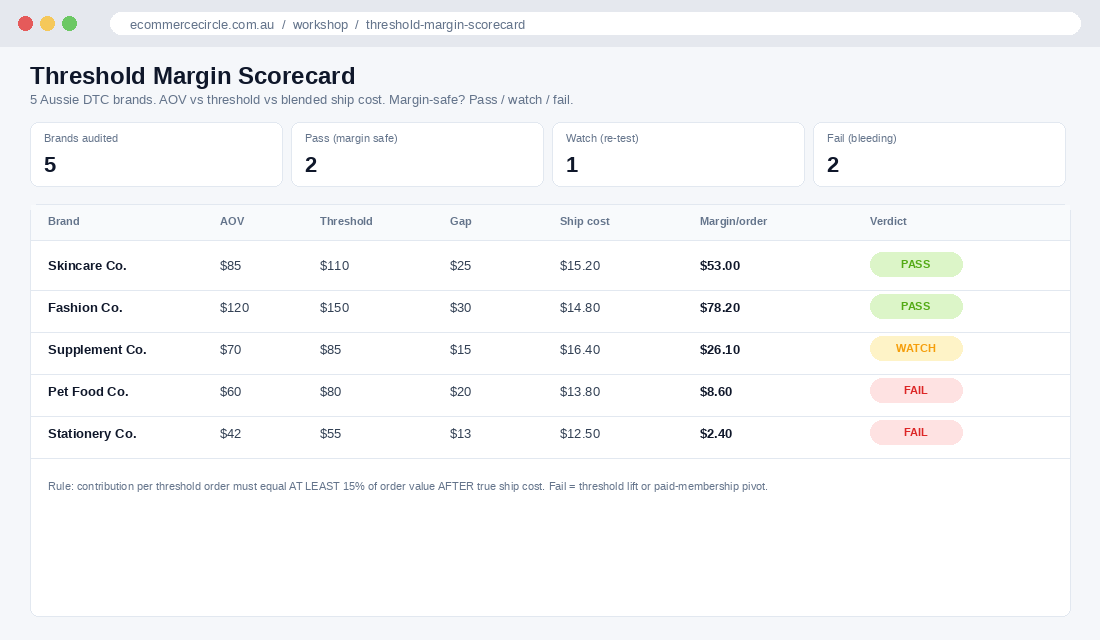Viewport: 1100px width, 640px height.
Task: Click Supplement Co. threshold $85
Action: (x=330, y=349)
